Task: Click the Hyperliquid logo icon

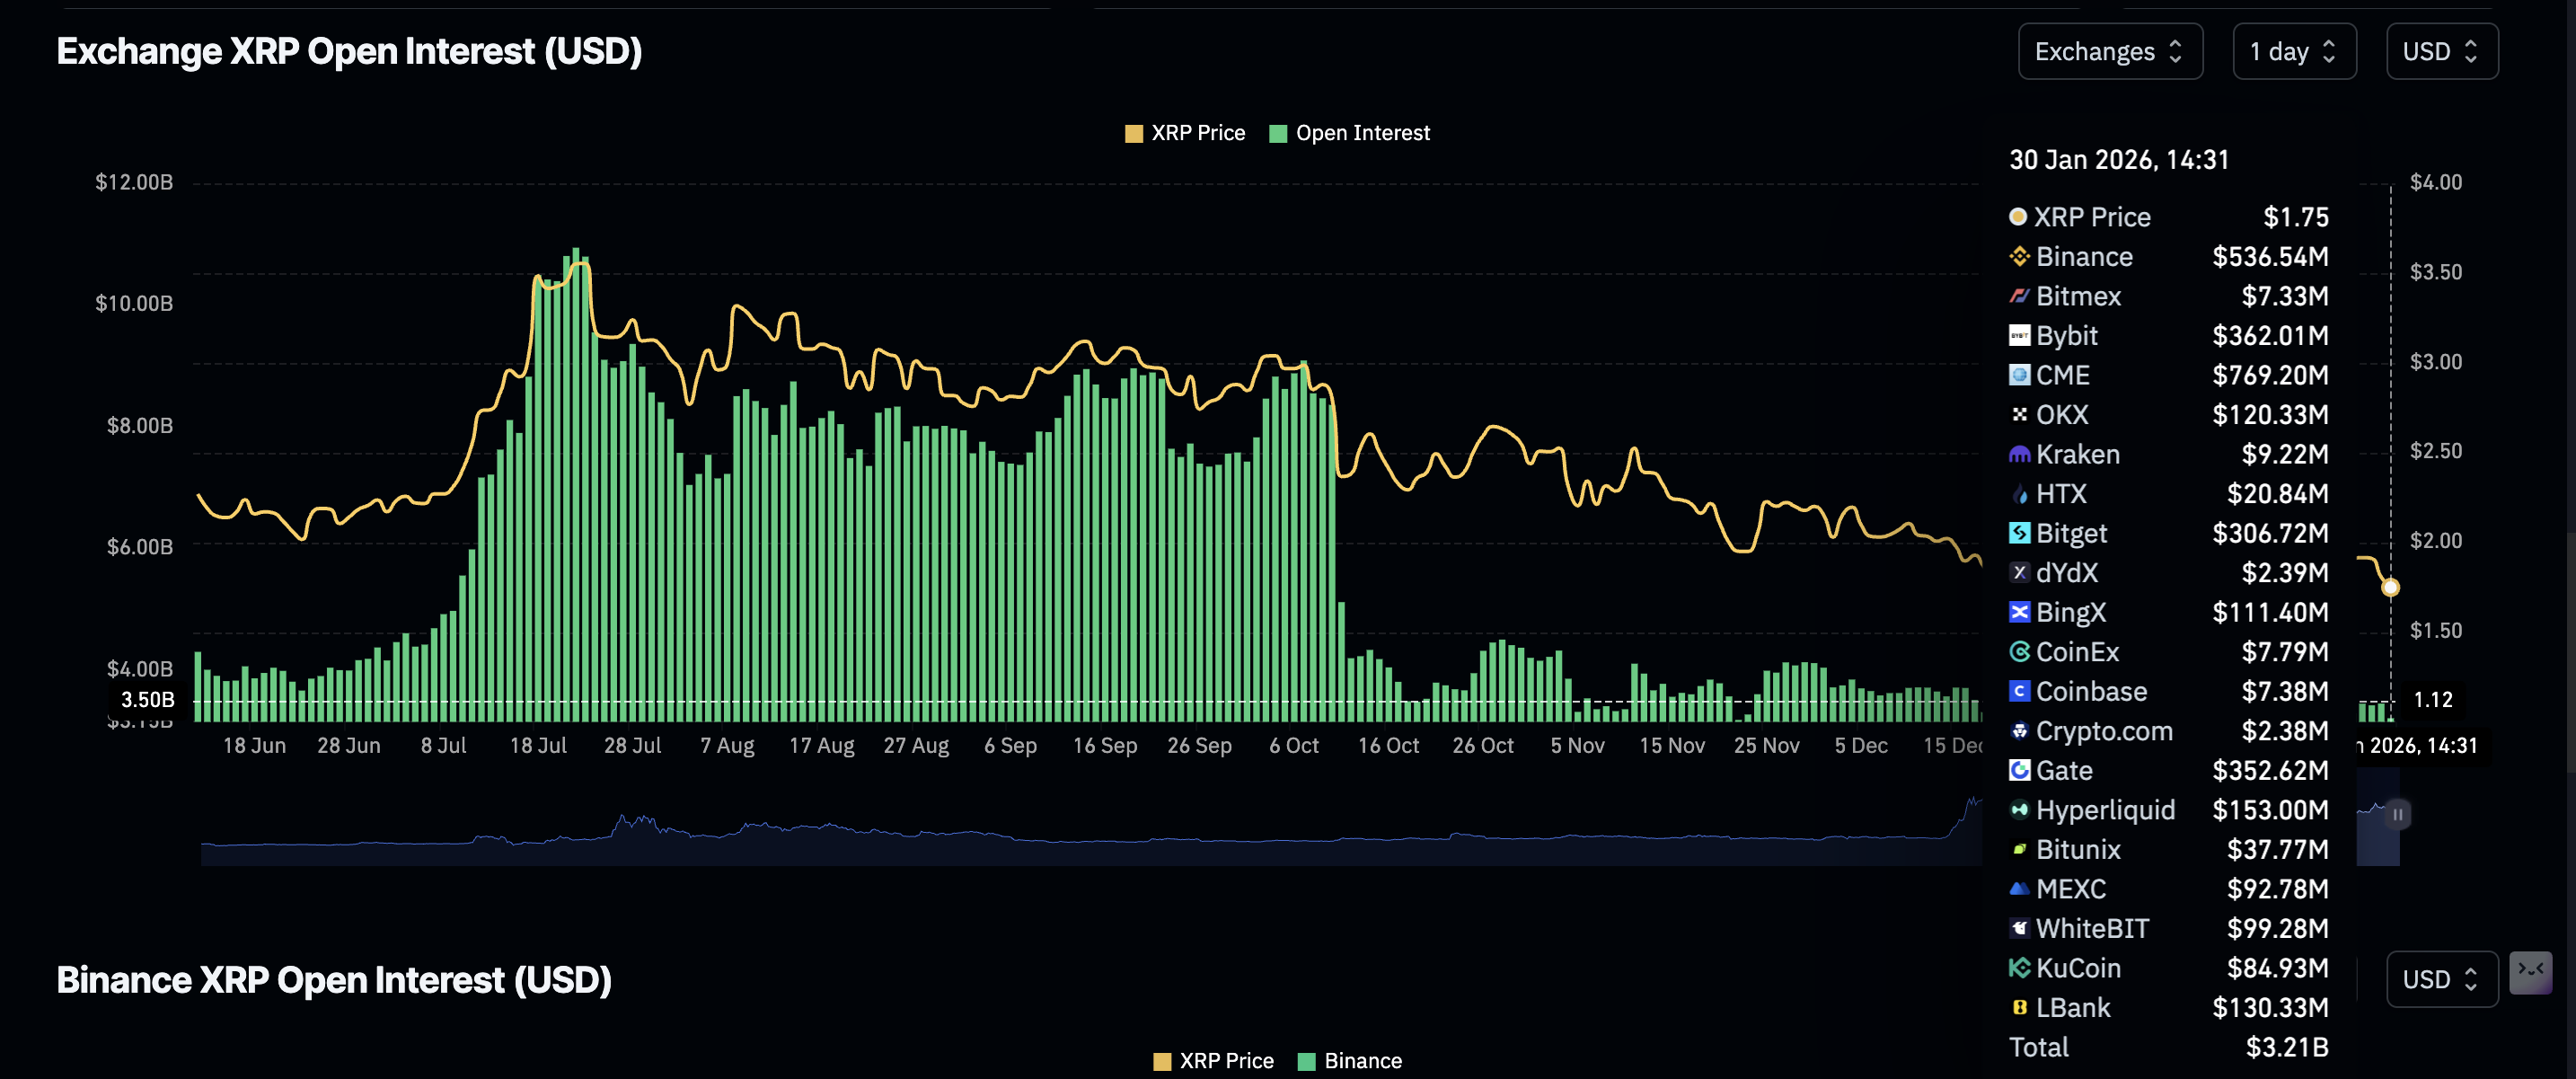Action: (x=2019, y=810)
